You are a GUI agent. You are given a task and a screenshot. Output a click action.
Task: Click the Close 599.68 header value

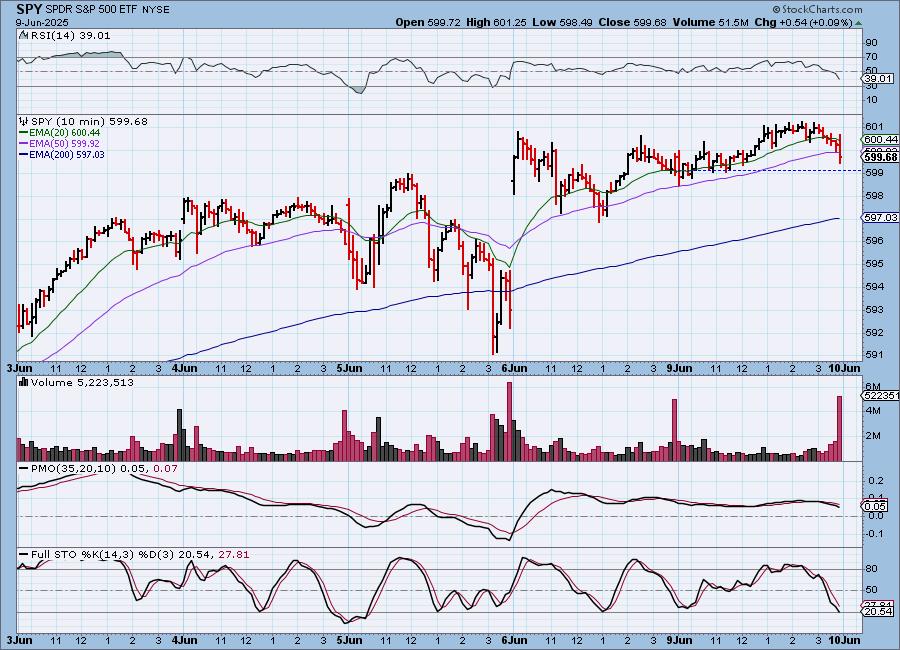pos(633,22)
